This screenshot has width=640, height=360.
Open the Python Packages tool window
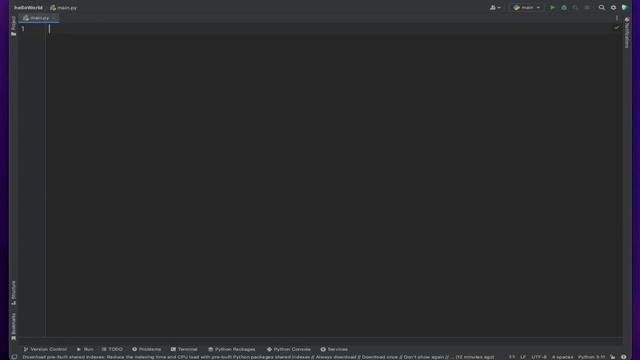click(x=231, y=349)
